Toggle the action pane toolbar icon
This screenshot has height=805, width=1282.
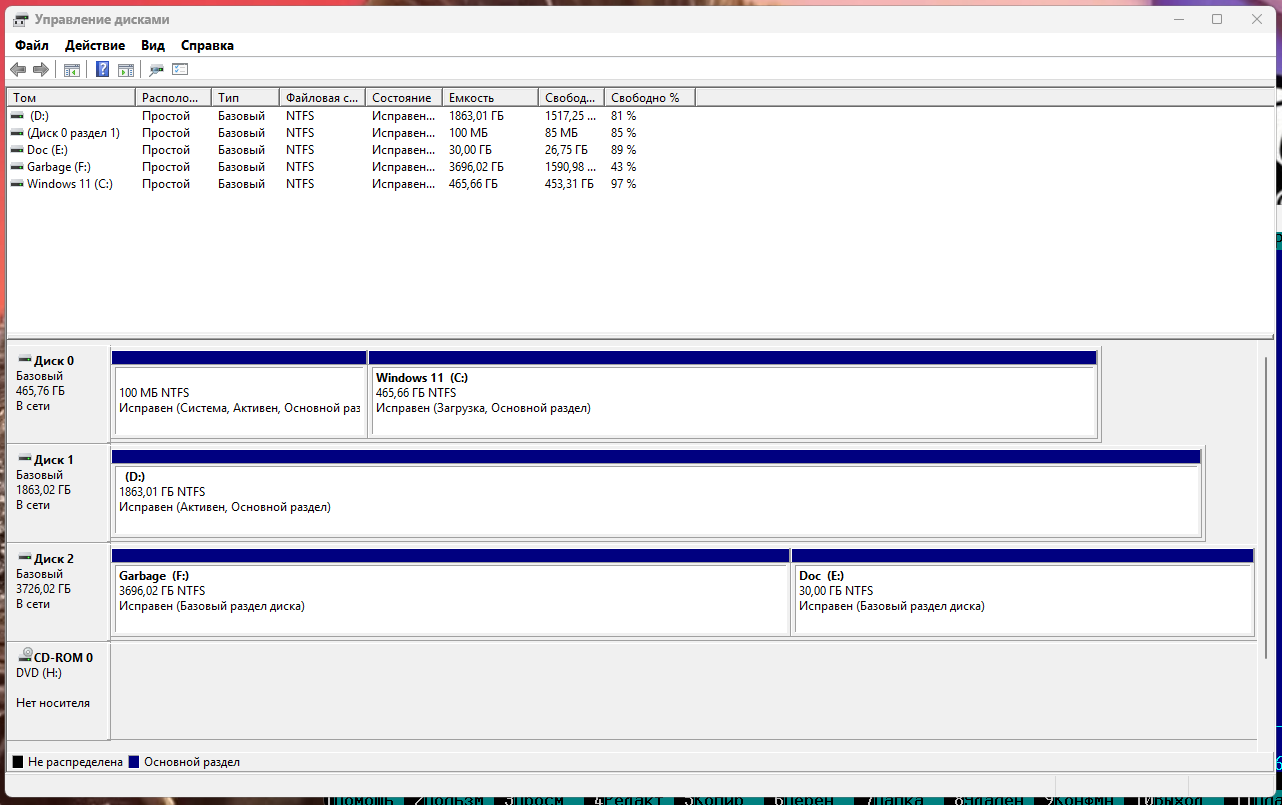pyautogui.click(x=126, y=70)
